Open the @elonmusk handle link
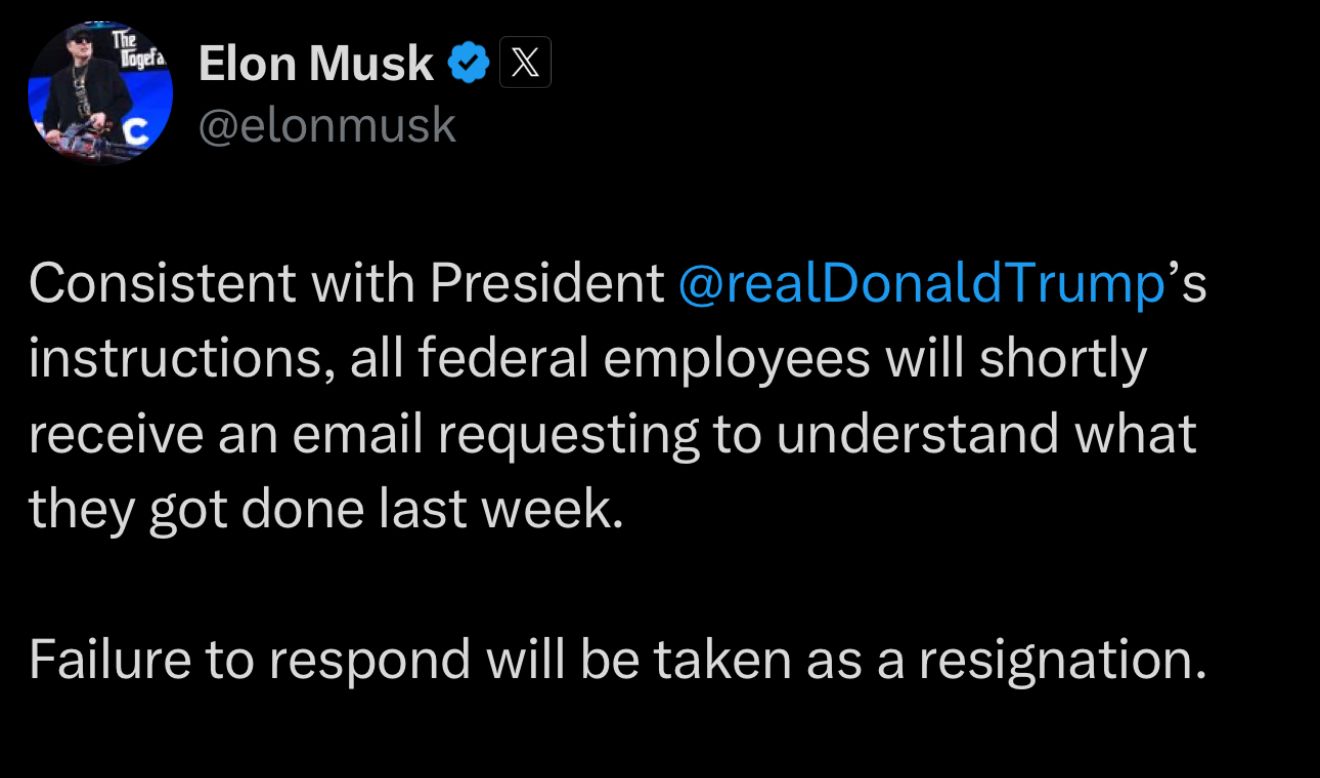 point(327,126)
